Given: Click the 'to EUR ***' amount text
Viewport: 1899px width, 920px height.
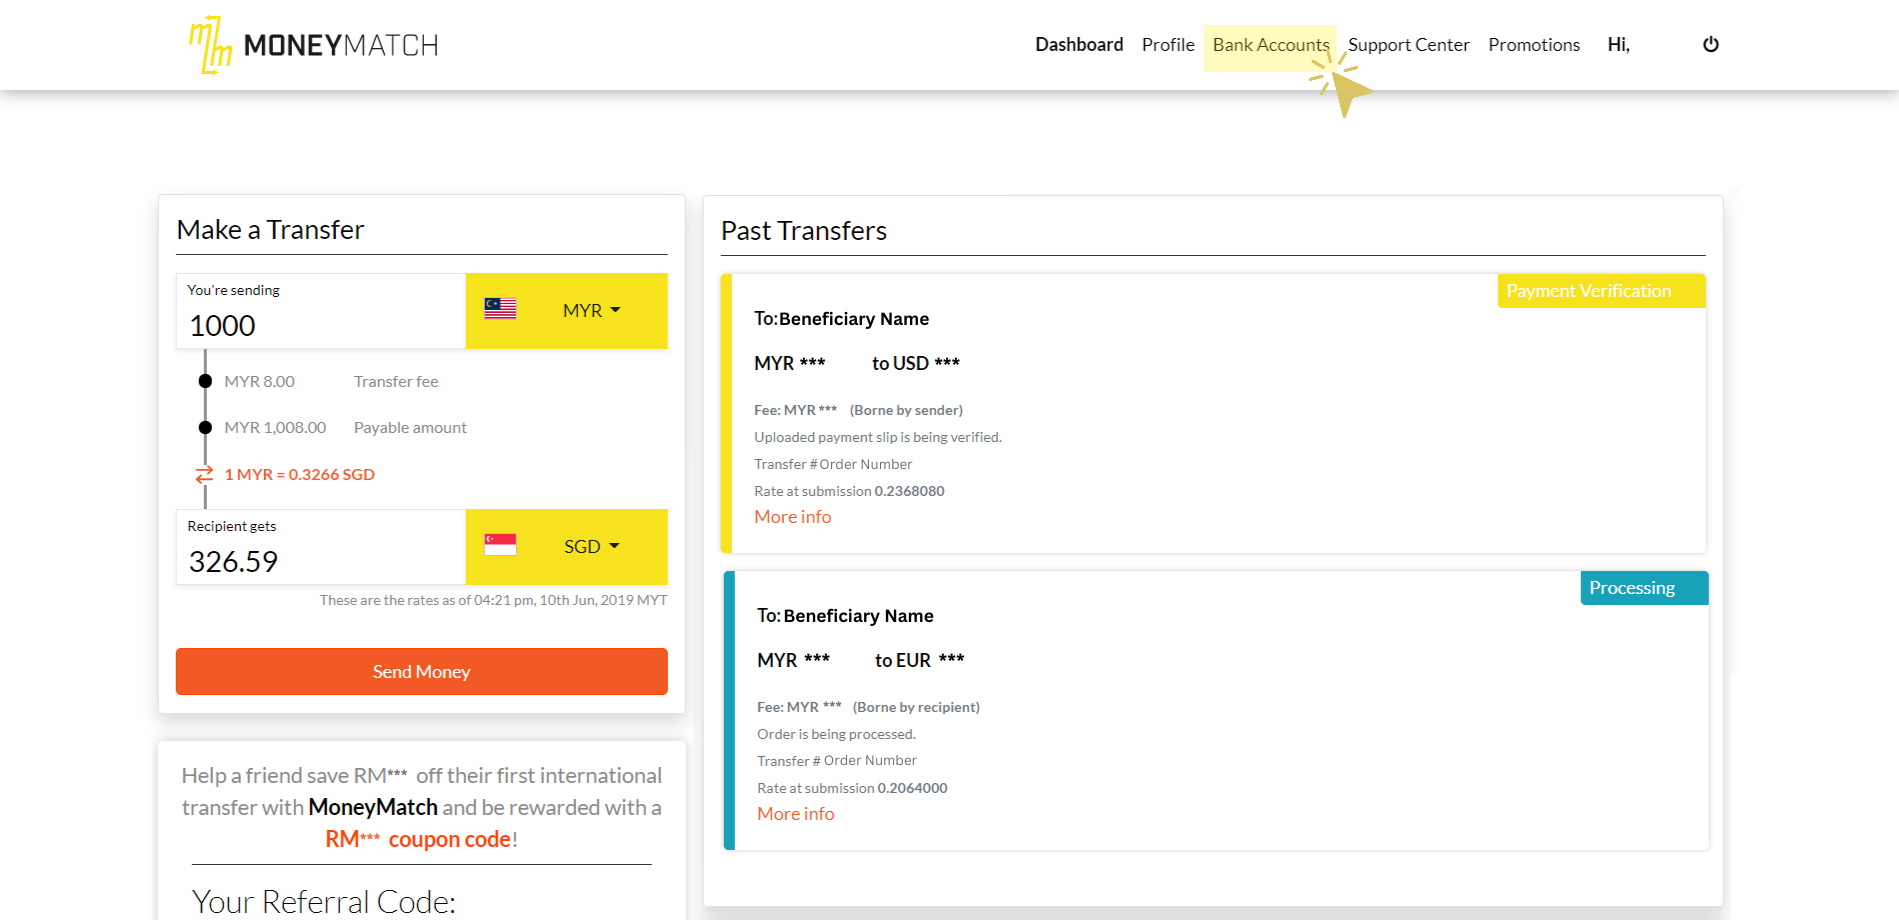Looking at the screenshot, I should pos(920,660).
